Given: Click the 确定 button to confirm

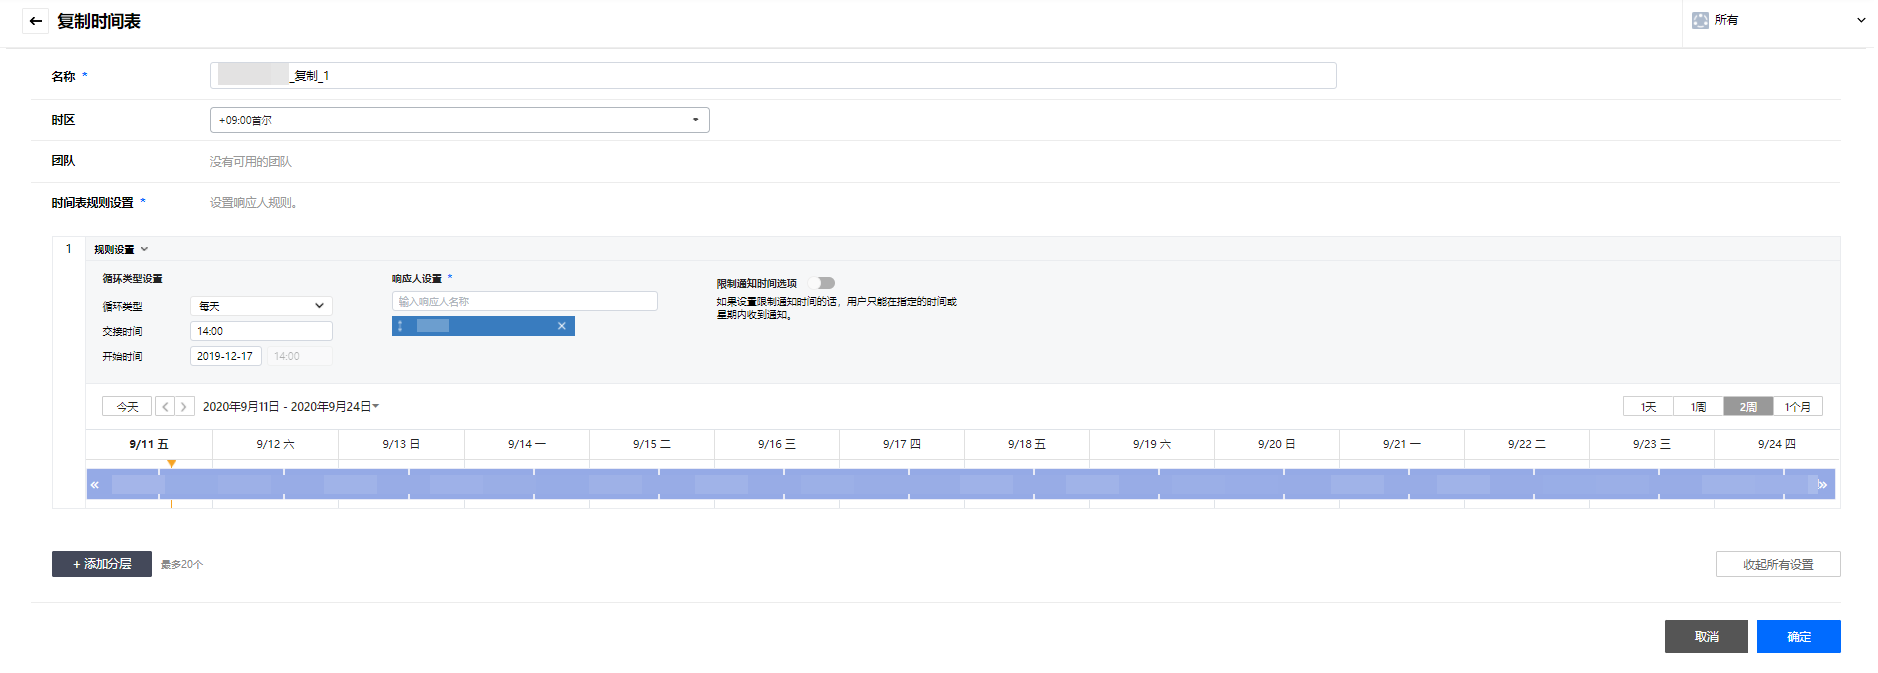Looking at the screenshot, I should coord(1798,637).
